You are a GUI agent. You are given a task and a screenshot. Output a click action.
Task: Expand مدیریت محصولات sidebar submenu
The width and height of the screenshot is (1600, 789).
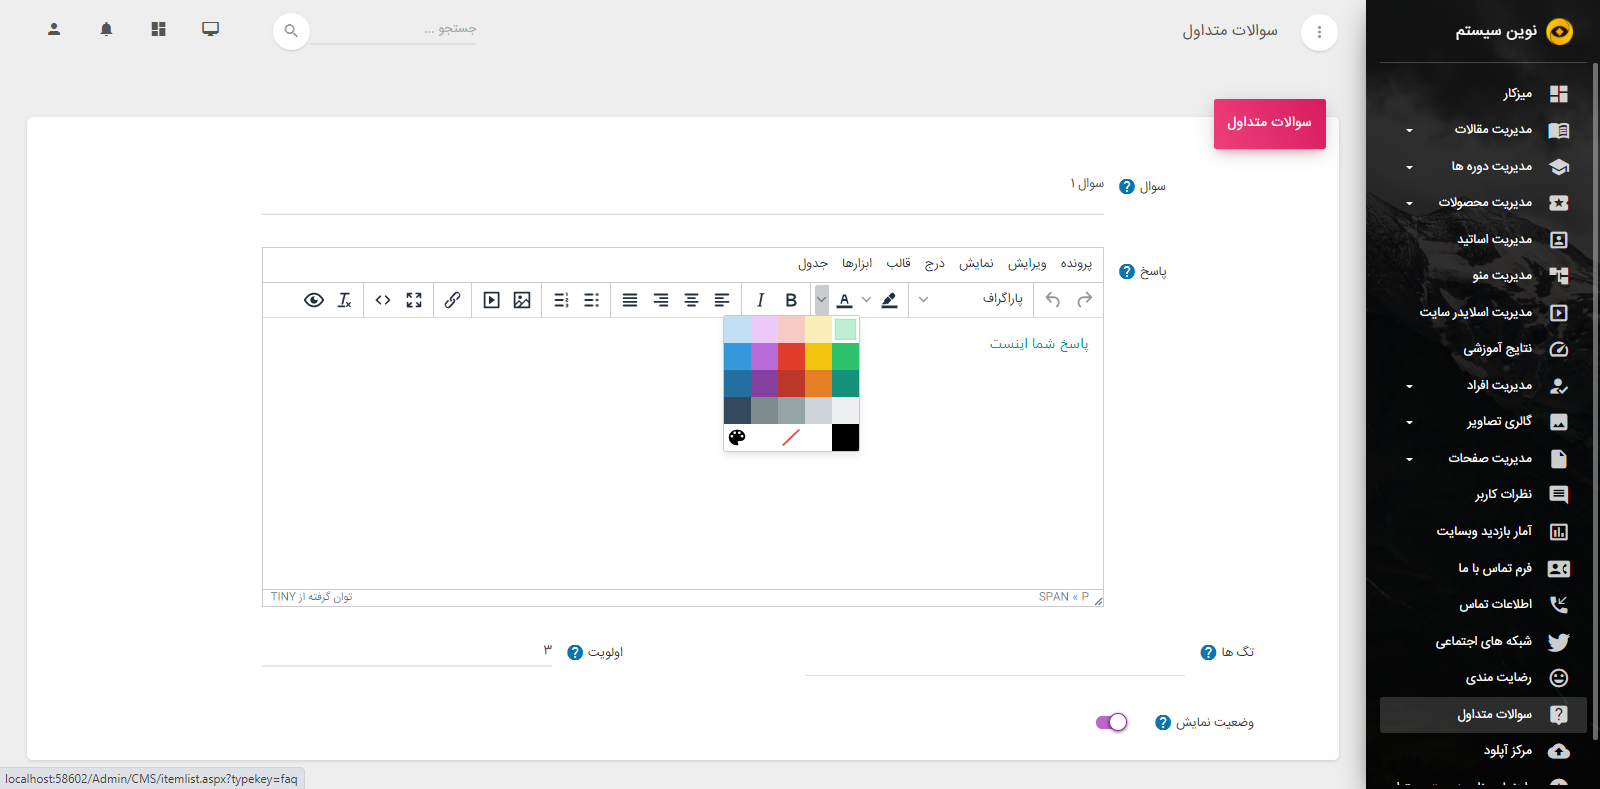click(1409, 203)
